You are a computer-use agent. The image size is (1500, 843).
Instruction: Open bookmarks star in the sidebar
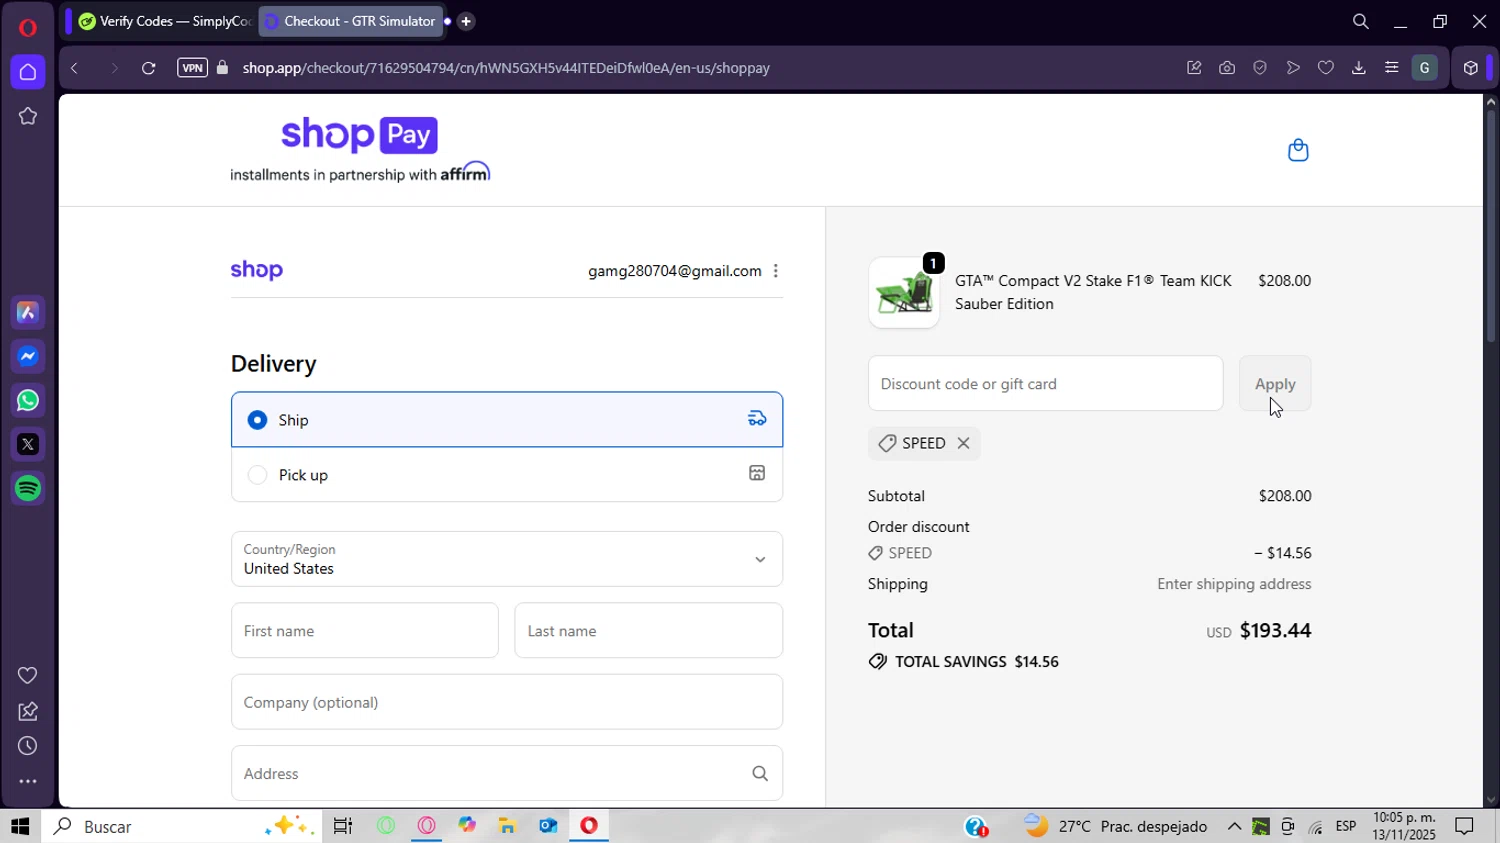pos(28,116)
